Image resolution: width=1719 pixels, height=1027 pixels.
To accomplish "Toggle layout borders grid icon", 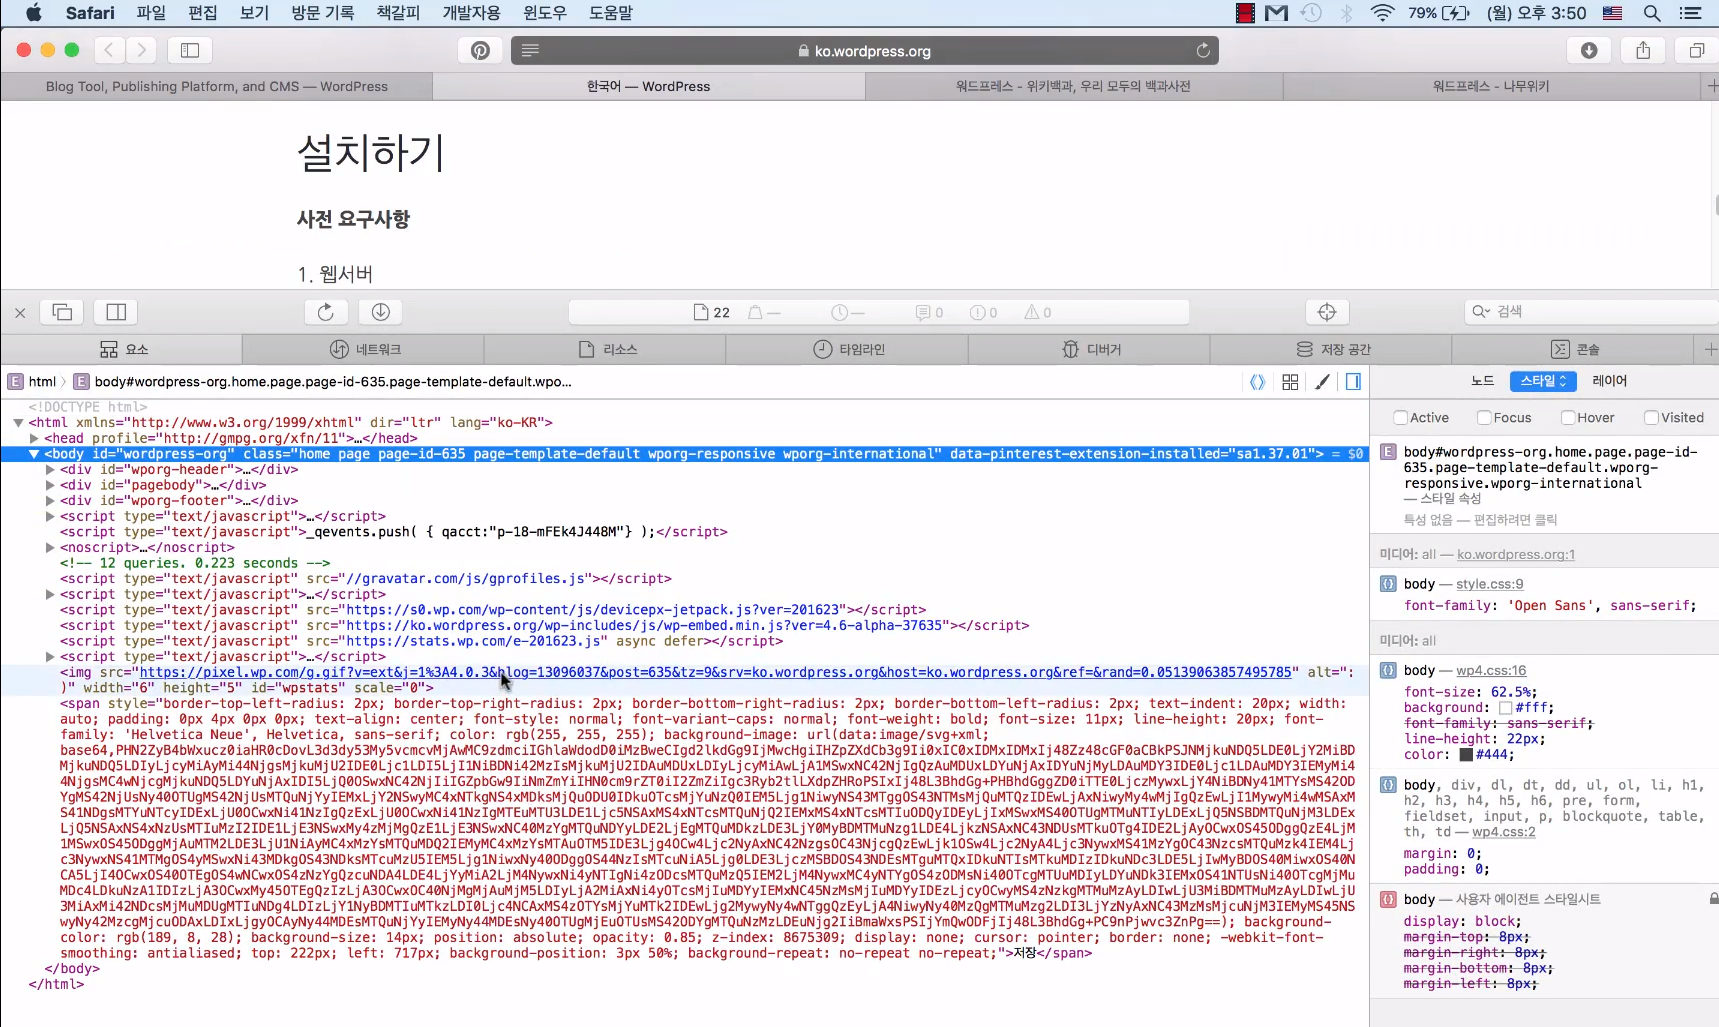I will [1290, 382].
